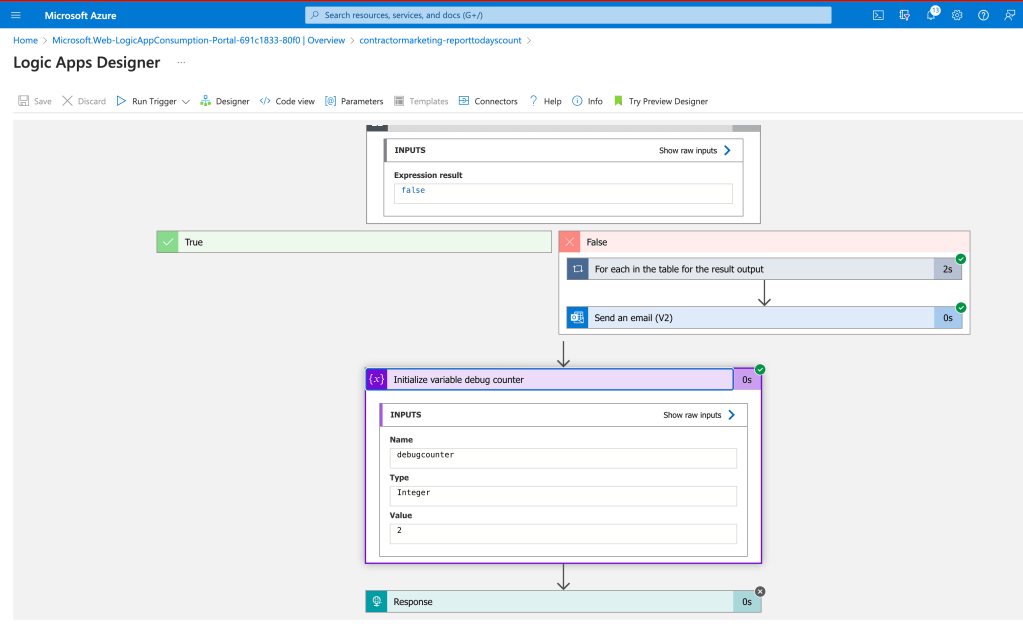This screenshot has width=1023, height=633.
Task: Open the Cloud Shell icon
Action: point(878,15)
